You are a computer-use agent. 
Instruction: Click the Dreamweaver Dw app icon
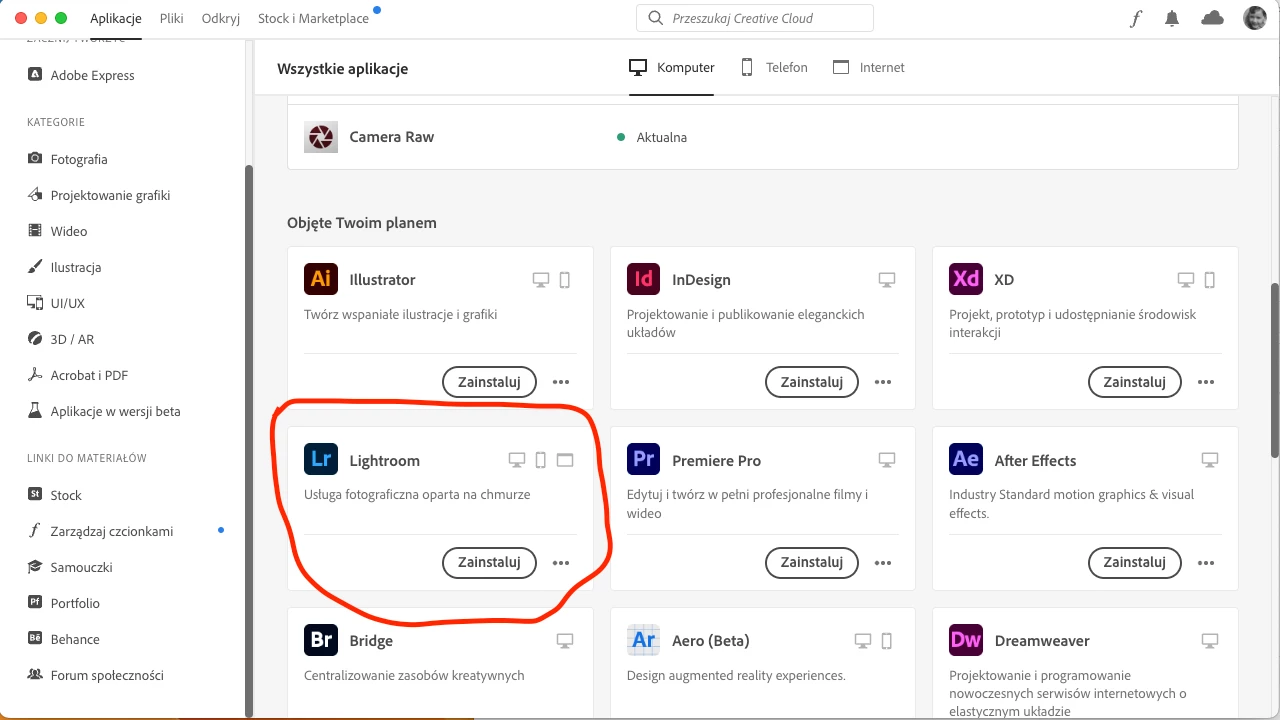pyautogui.click(x=966, y=640)
